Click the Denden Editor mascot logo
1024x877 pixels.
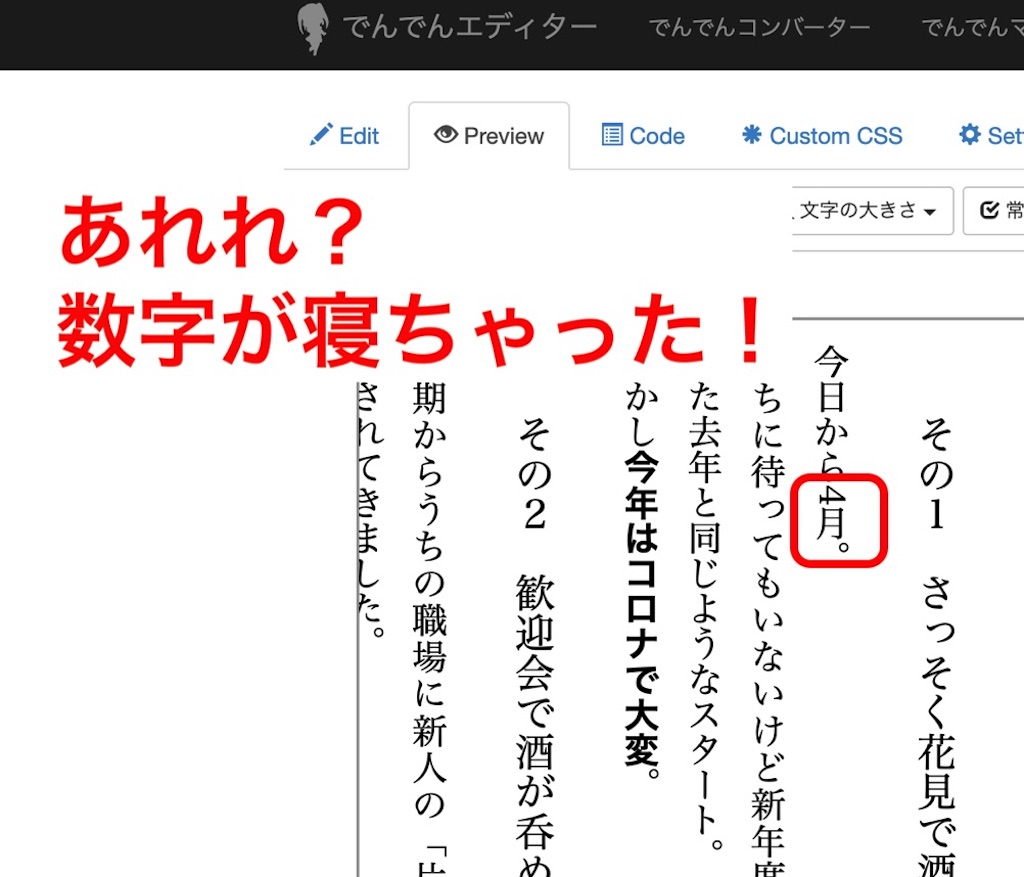(x=313, y=29)
